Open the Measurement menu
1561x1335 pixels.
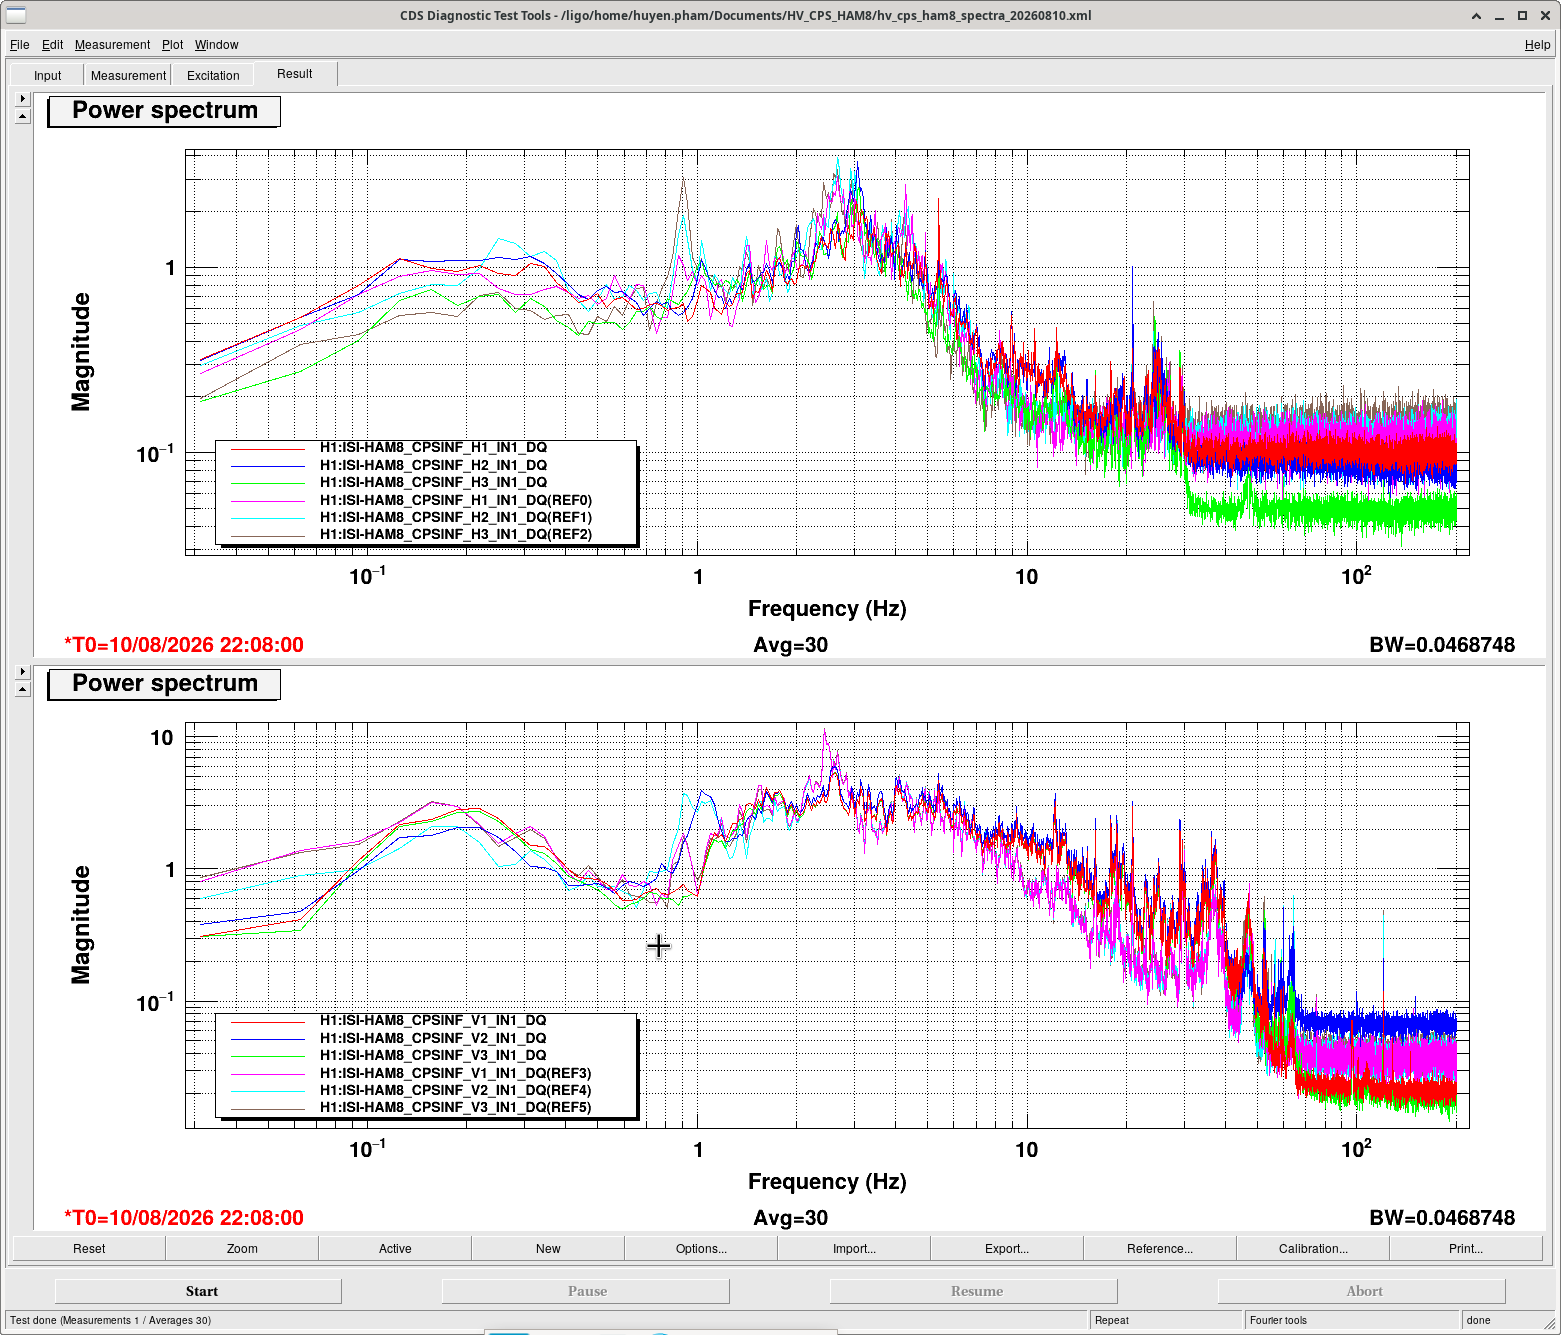tap(112, 45)
